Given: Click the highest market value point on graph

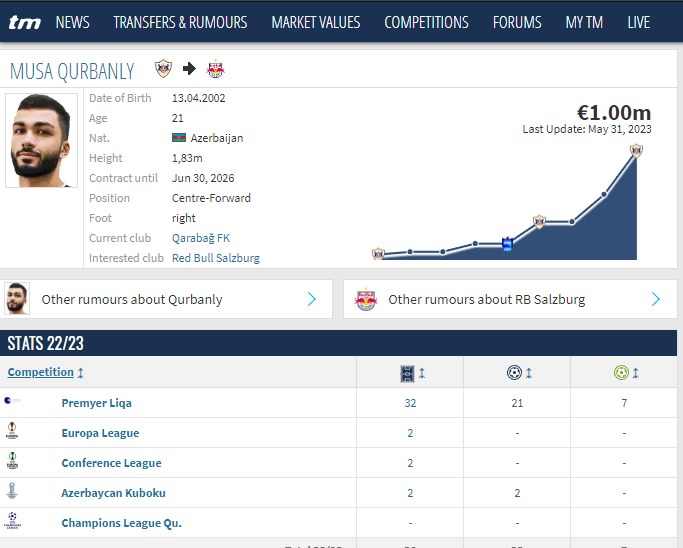Looking at the screenshot, I should (x=636, y=151).
